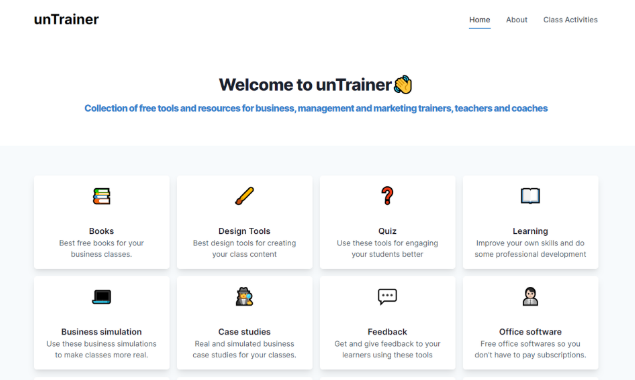Click the detective Case studies icon
The width and height of the screenshot is (635, 380).
click(x=244, y=297)
